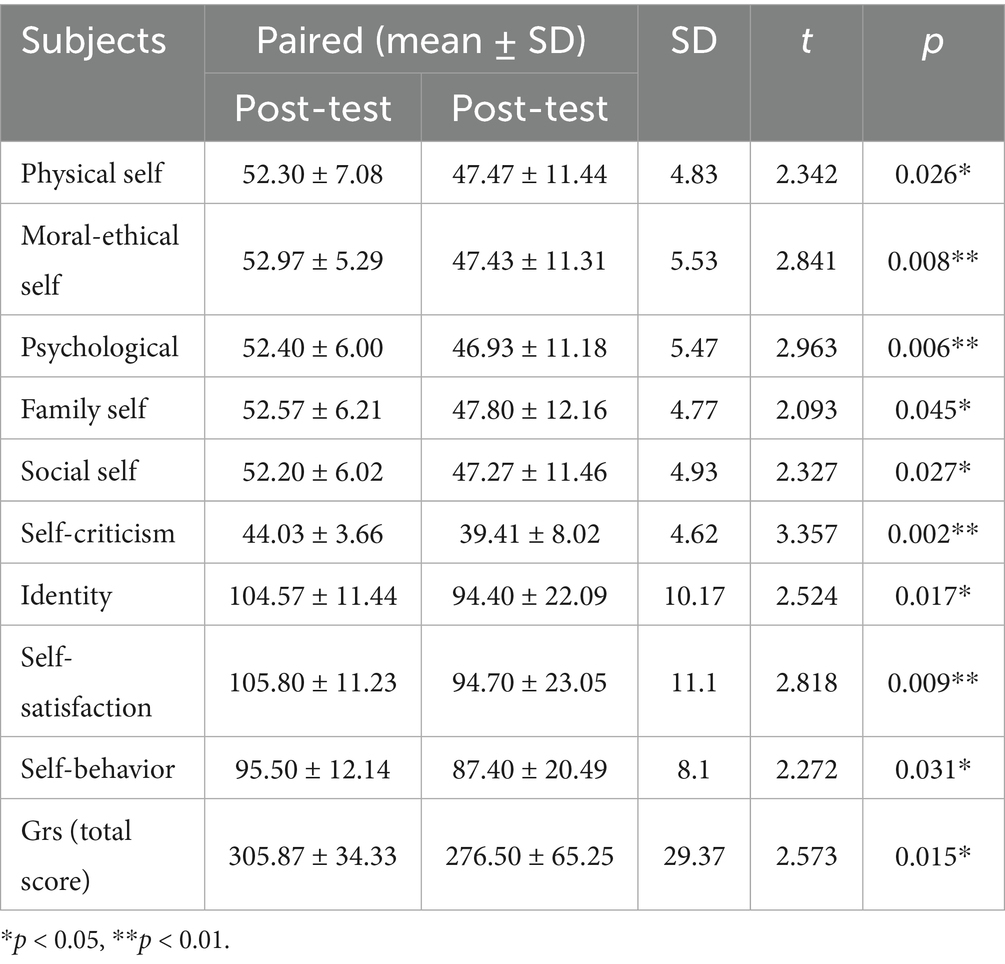Click the Grs (total score) row label
The image size is (1005, 964).
click(x=76, y=855)
